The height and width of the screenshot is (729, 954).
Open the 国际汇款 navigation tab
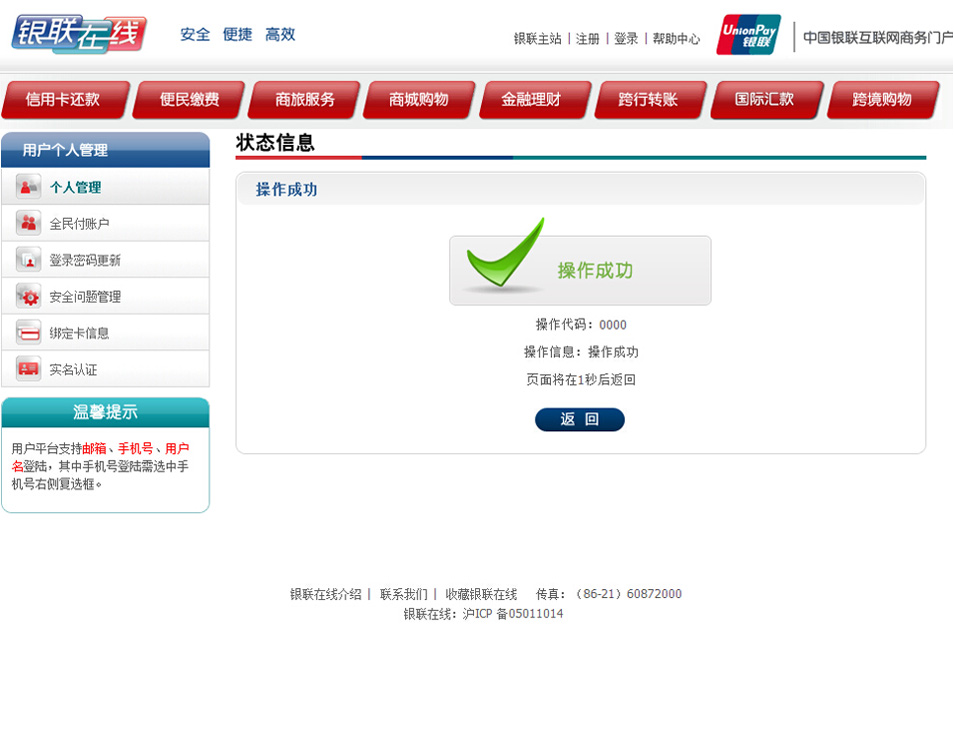coord(767,99)
